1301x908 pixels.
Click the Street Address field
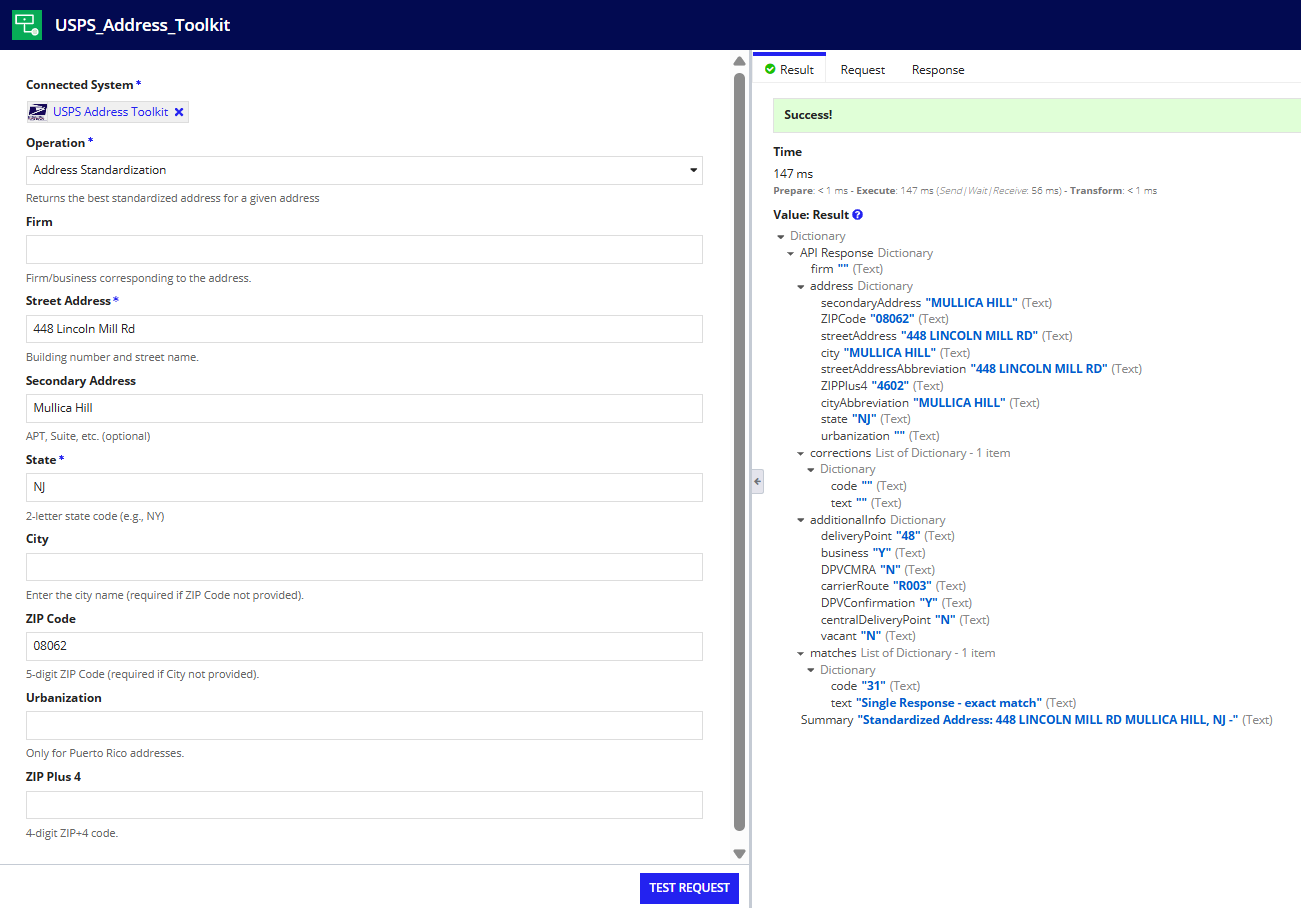pos(364,329)
